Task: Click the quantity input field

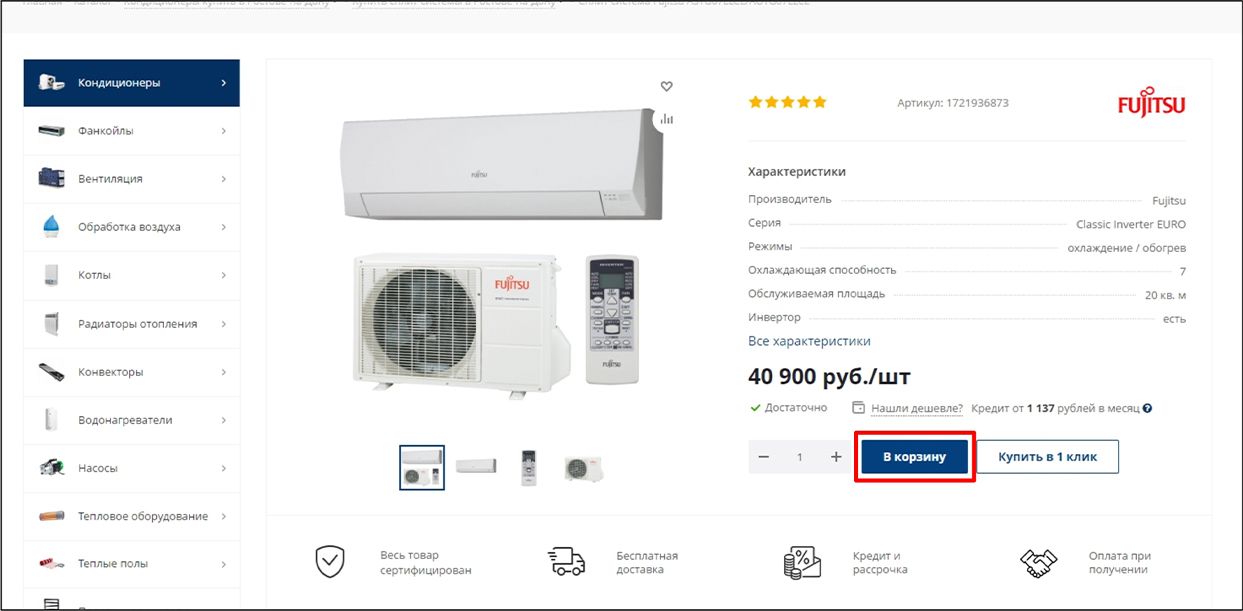Action: (x=800, y=457)
